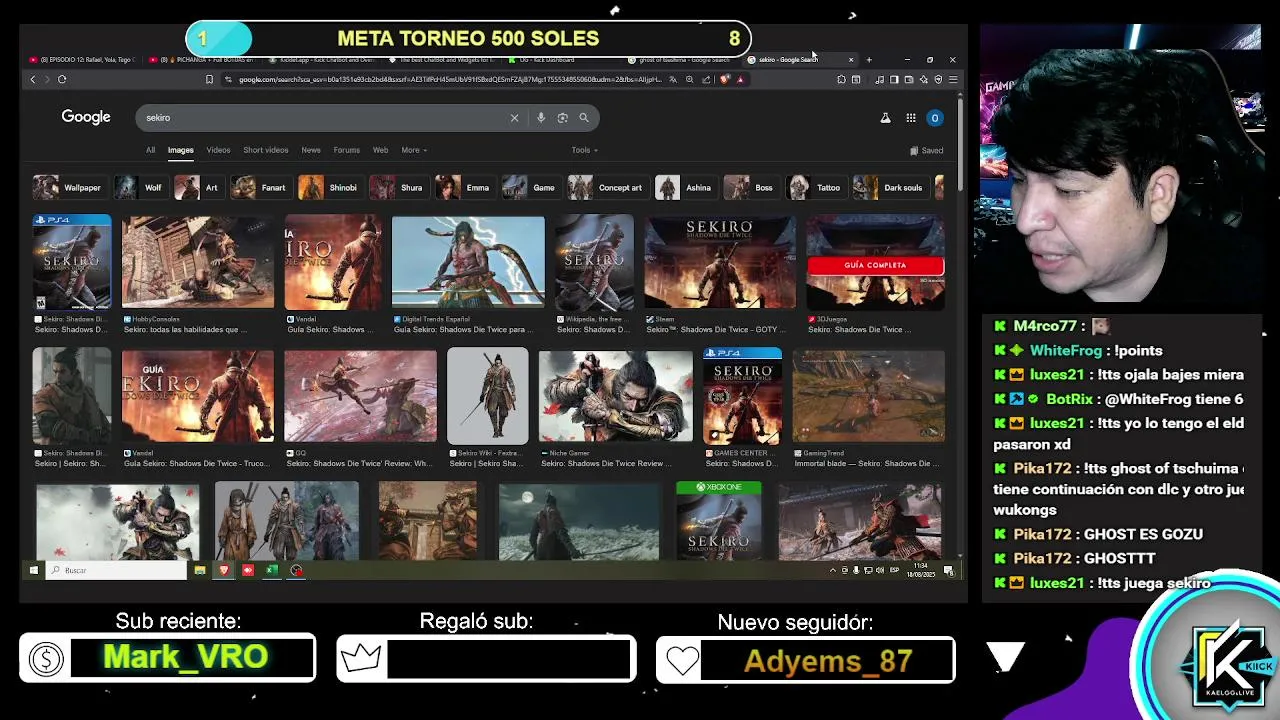Open Google Lens image search
Viewport: 1280px width, 720px height.
click(x=562, y=118)
